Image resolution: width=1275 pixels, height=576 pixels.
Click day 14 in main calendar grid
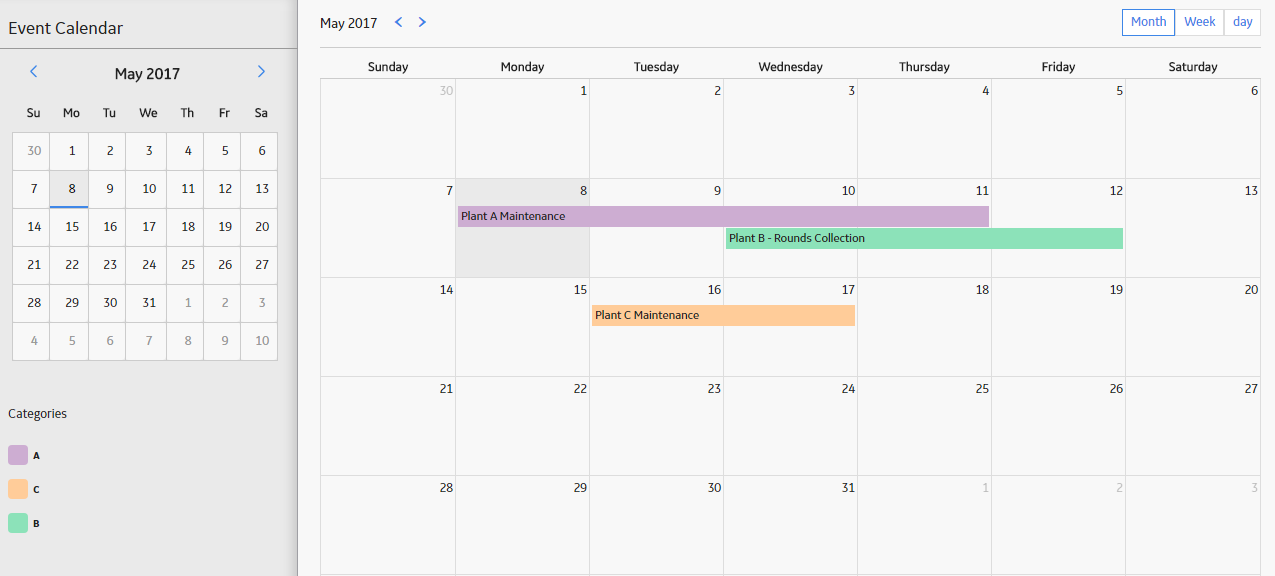point(388,327)
